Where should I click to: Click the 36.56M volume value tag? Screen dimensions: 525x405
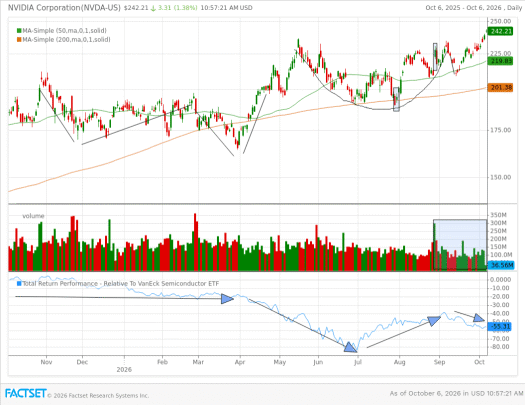pos(500,265)
